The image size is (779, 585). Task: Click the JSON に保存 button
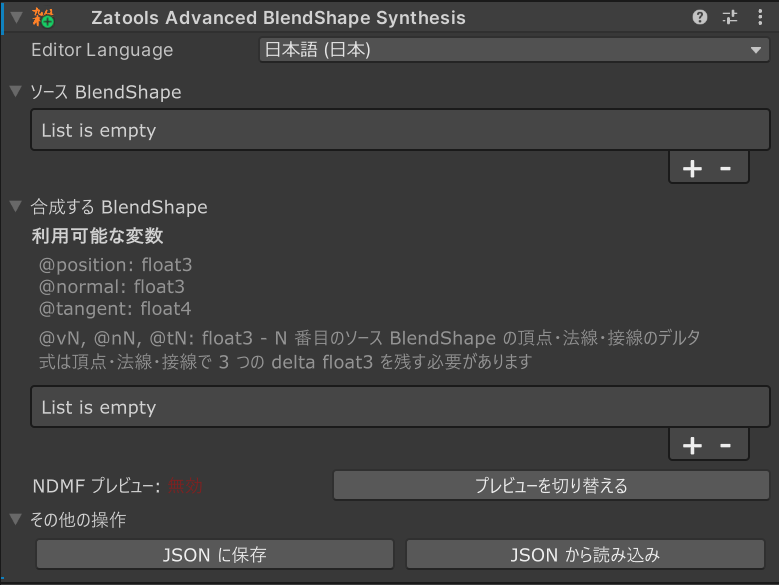coord(215,555)
